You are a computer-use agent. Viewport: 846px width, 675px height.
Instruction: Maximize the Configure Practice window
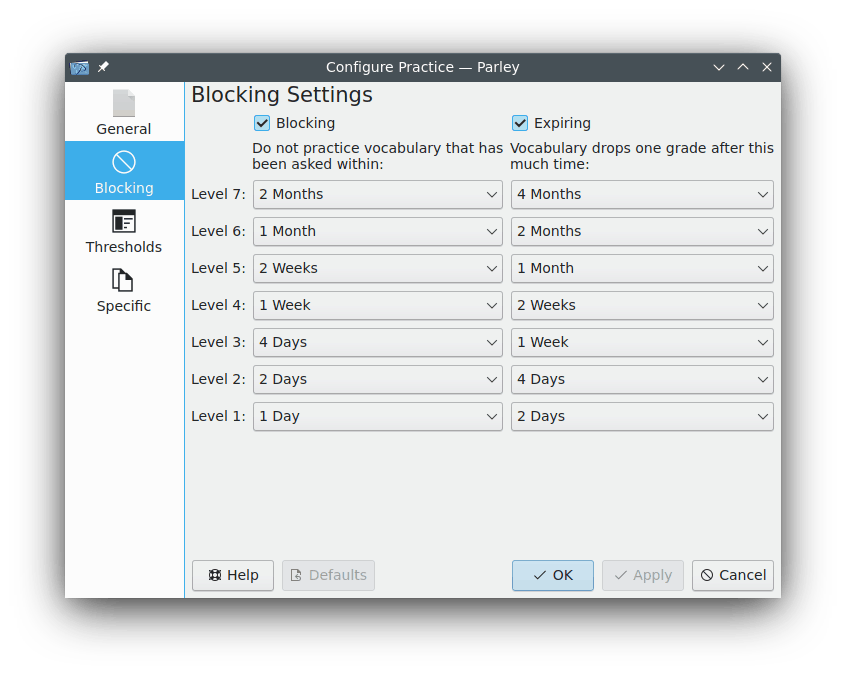[x=743, y=67]
